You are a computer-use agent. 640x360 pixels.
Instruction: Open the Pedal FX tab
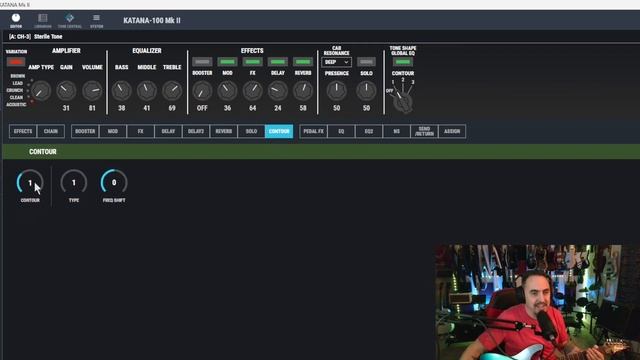point(313,131)
